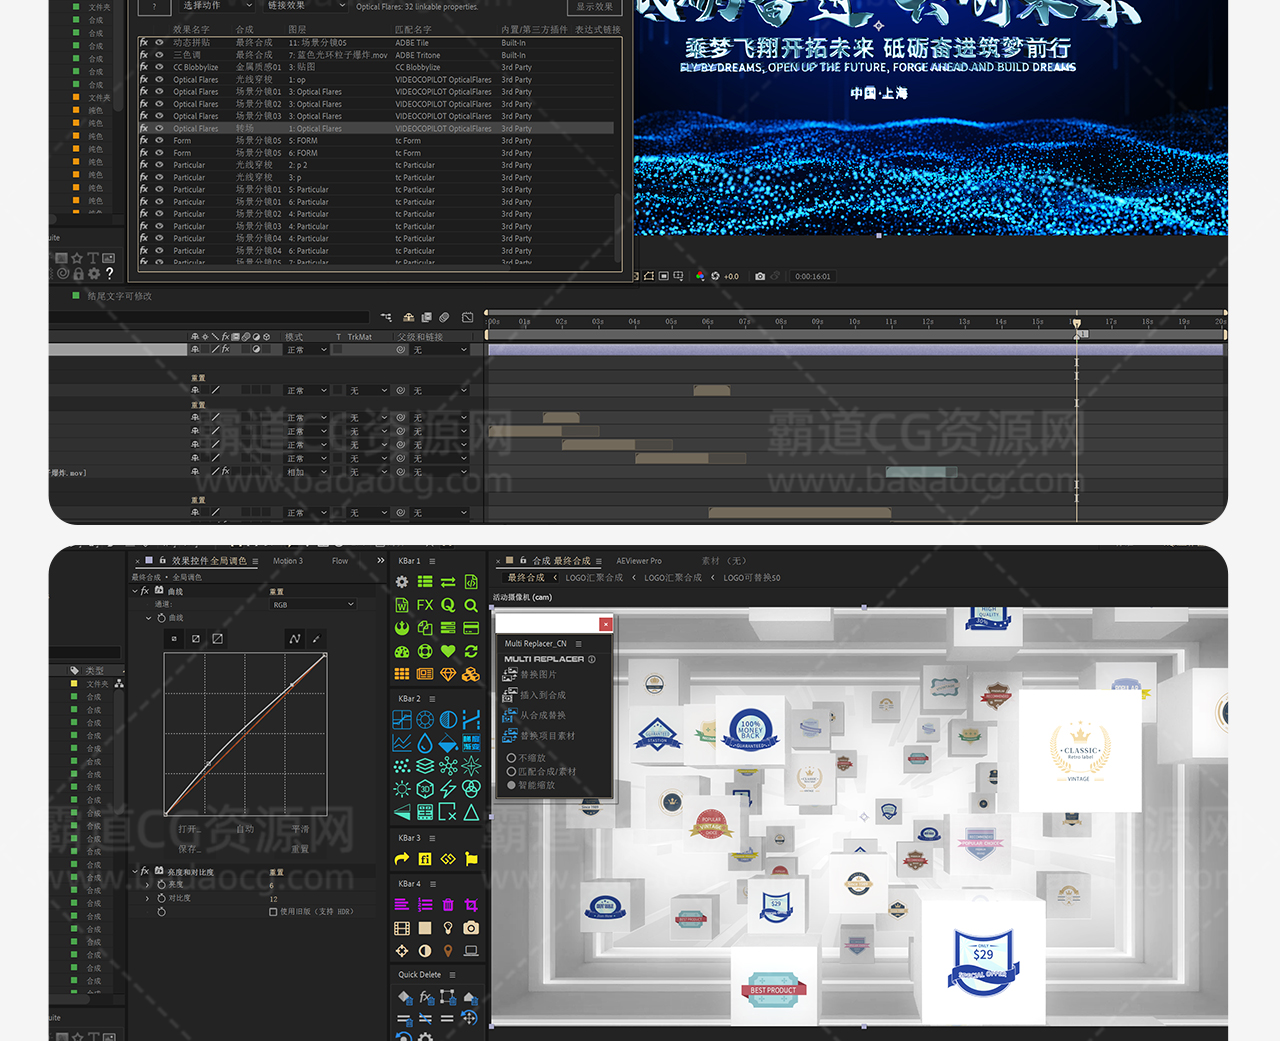Open the RGB channel dropdown
1280x1041 pixels.
[312, 604]
